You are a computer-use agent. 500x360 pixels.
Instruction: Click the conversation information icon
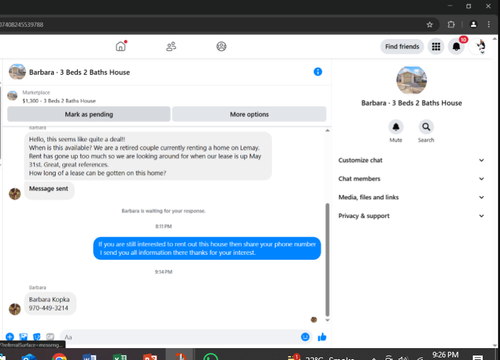tap(318, 72)
